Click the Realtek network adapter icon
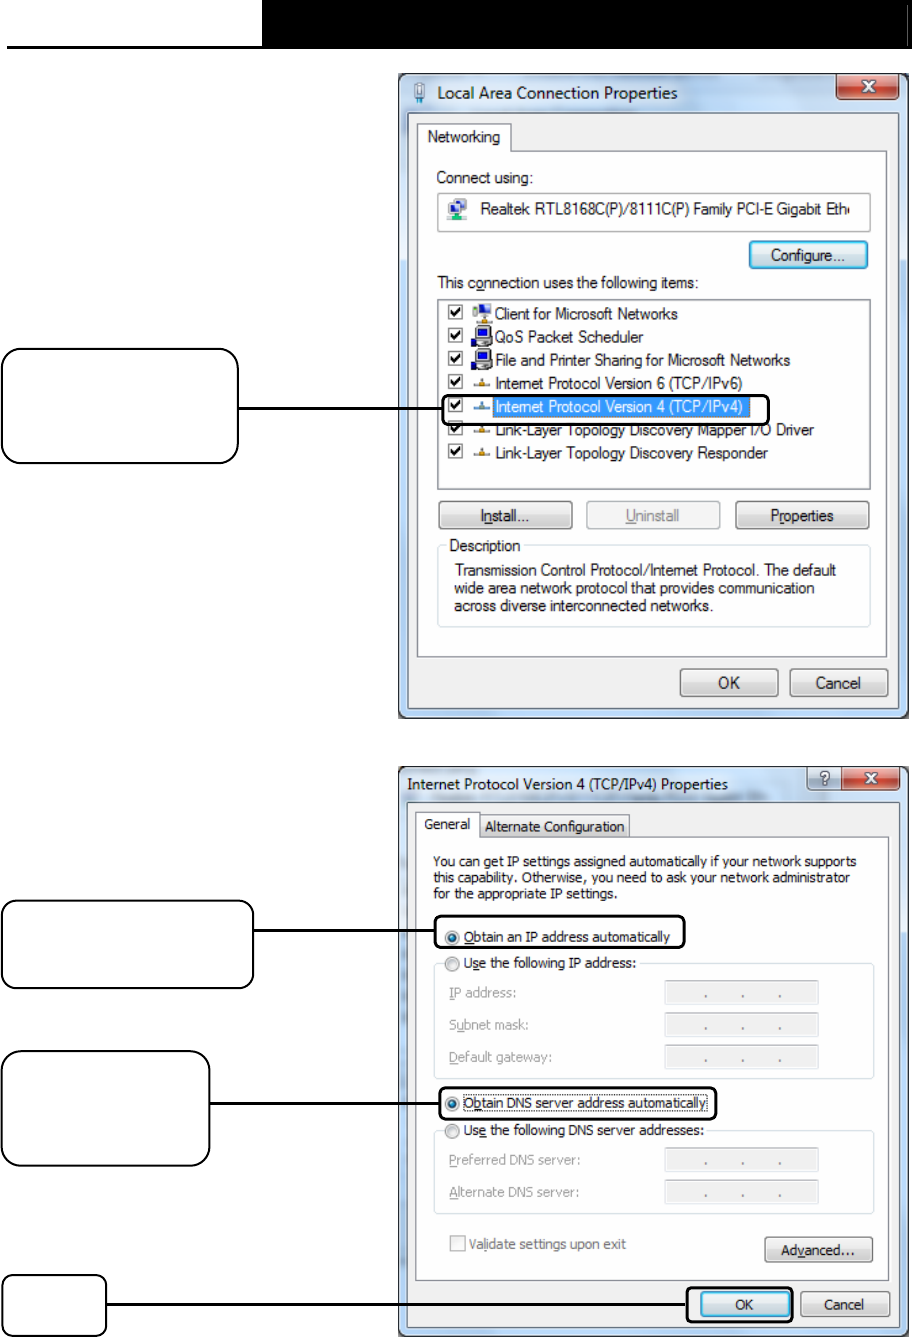912x1337 pixels. pos(457,209)
